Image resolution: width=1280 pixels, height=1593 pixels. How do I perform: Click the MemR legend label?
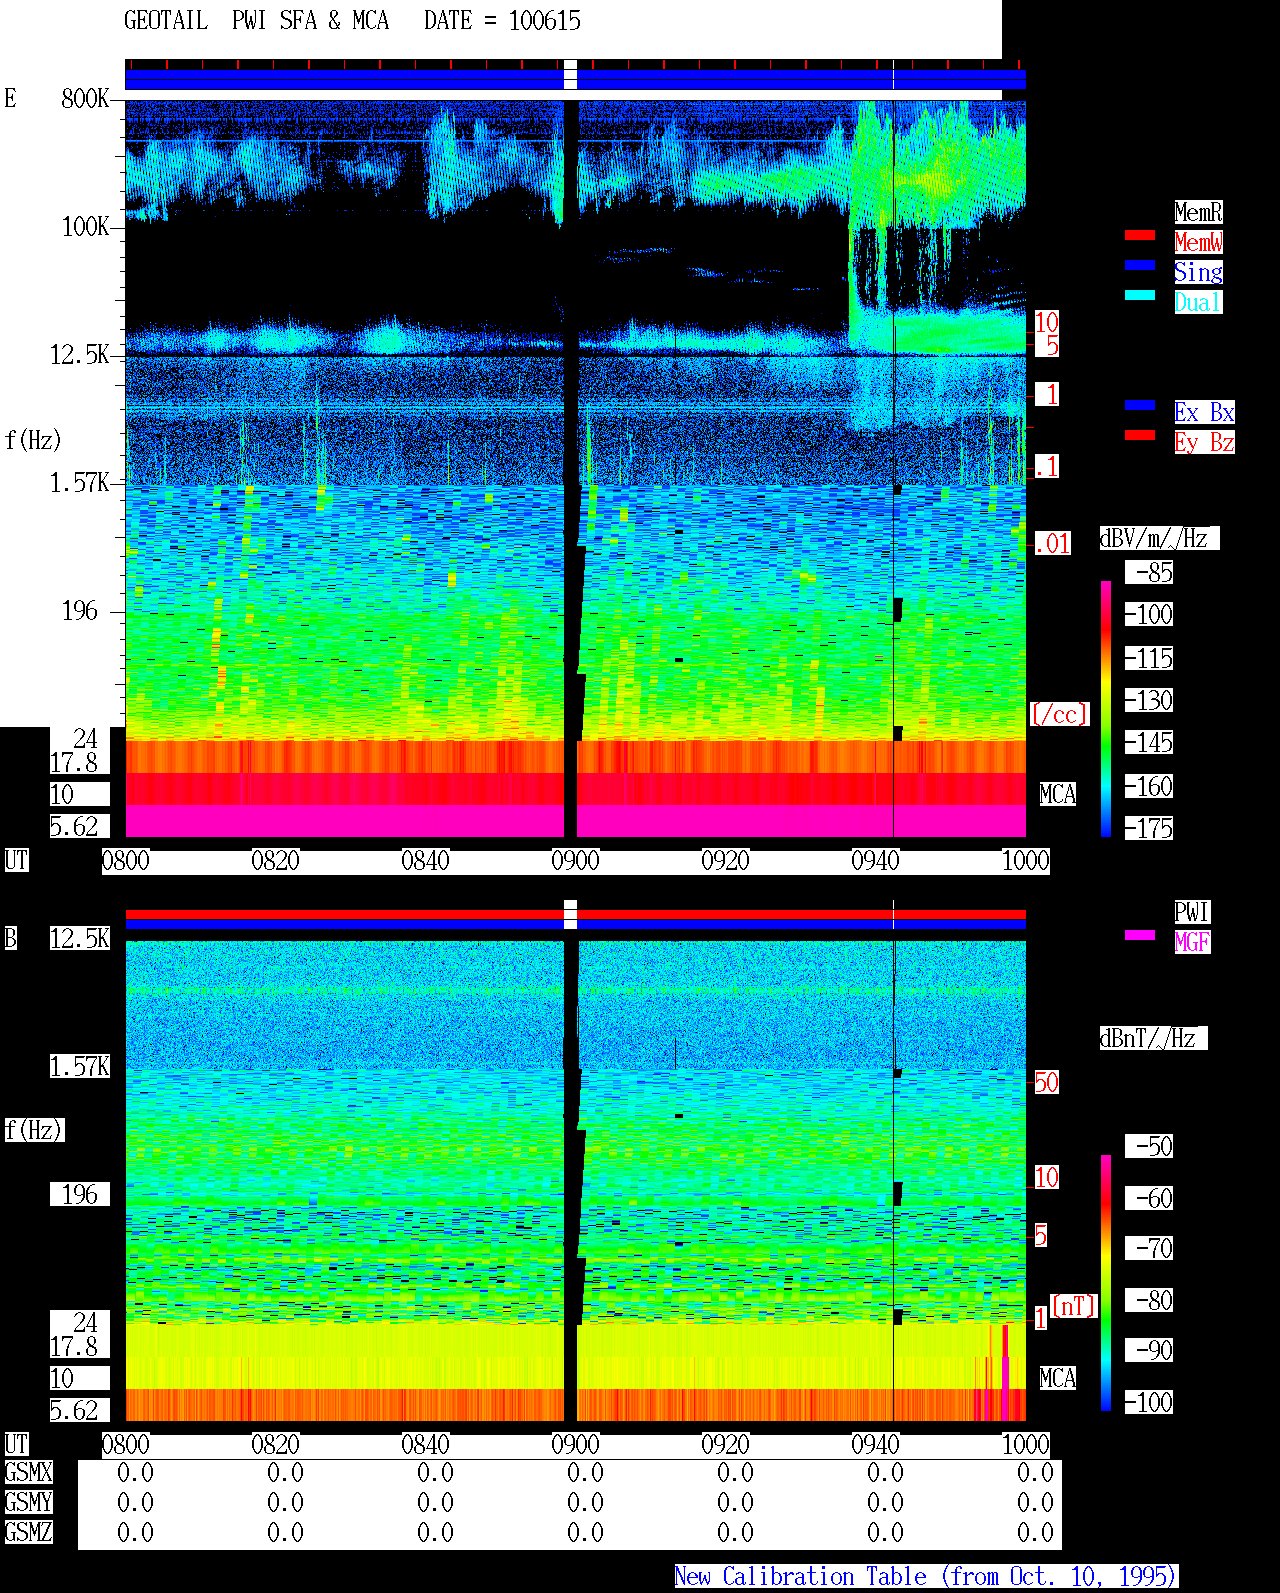(1198, 212)
